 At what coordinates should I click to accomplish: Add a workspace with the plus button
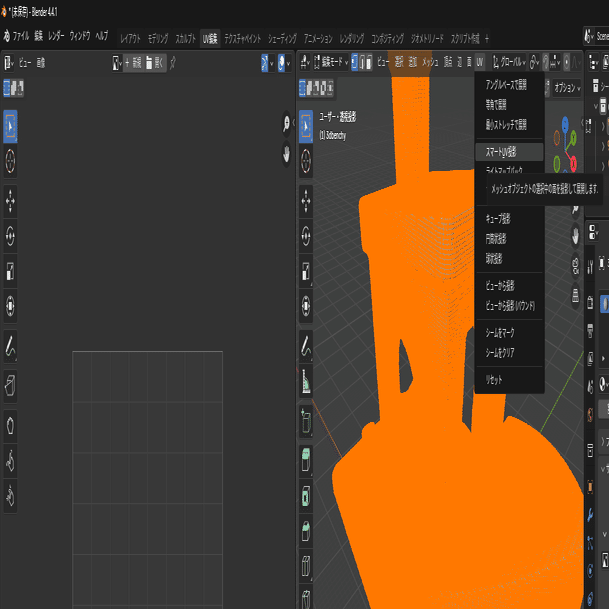487,38
